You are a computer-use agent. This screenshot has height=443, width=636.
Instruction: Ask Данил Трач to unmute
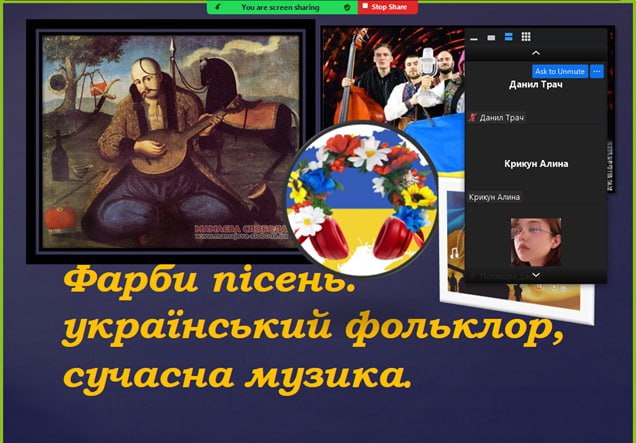560,71
